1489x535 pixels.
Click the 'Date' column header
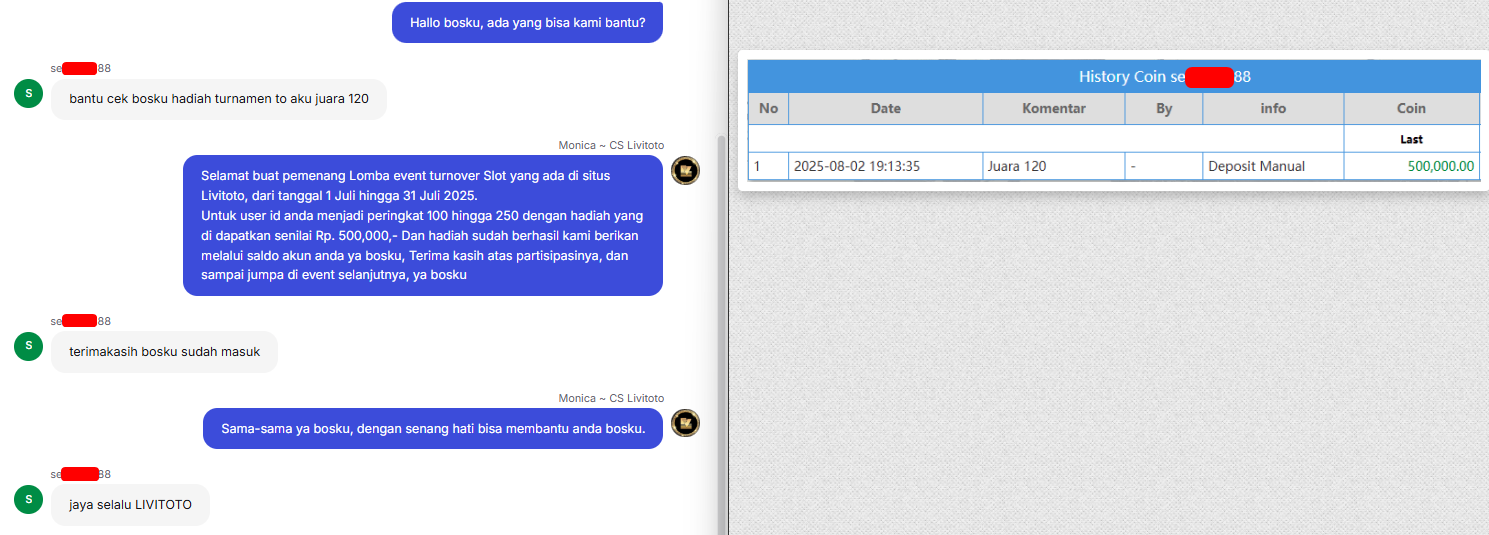885,109
